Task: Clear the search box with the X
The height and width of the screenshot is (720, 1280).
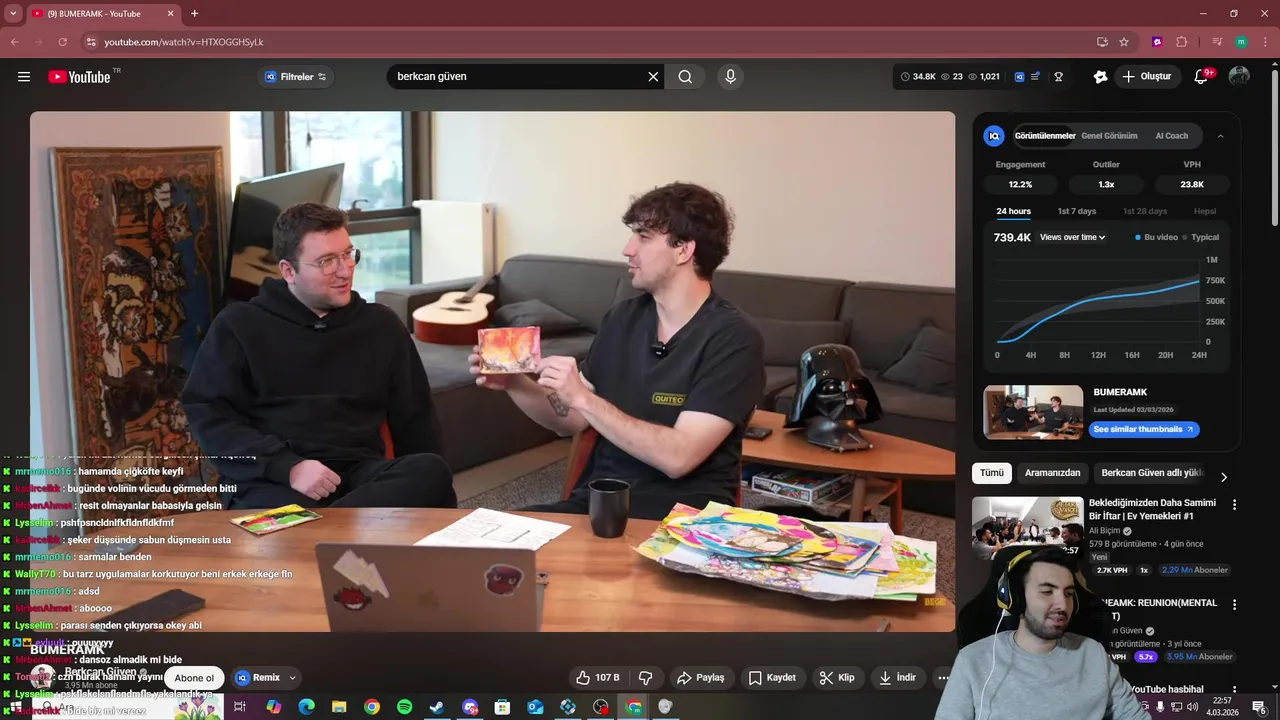Action: 653,77
